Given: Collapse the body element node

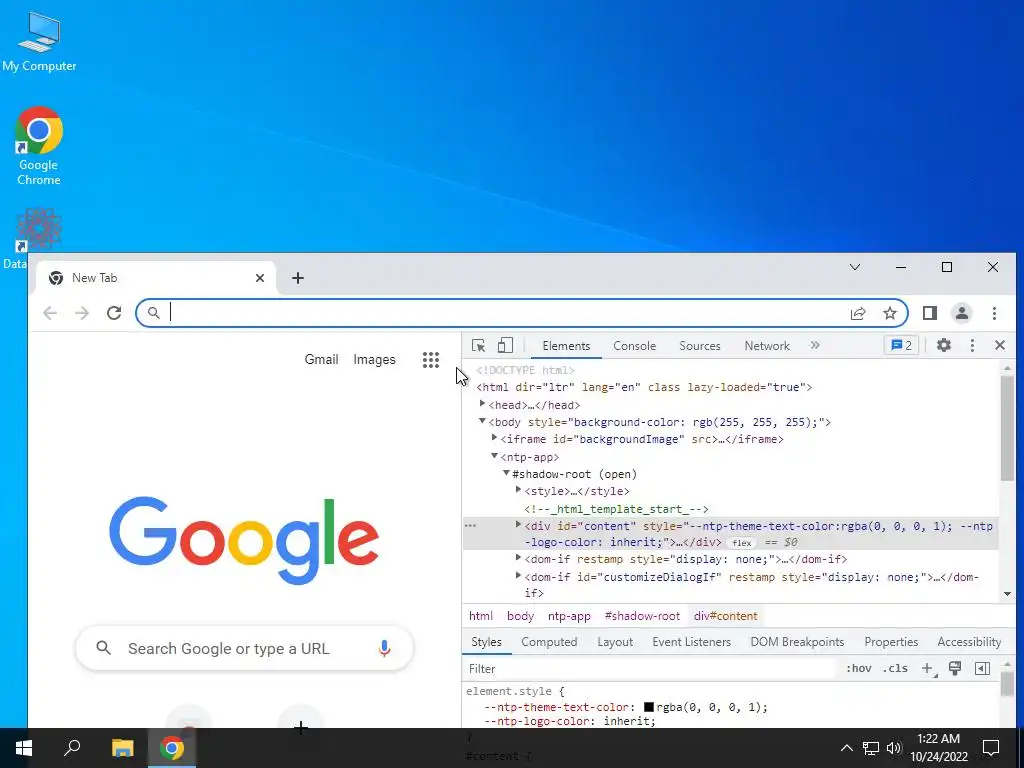Looking at the screenshot, I should 483,421.
